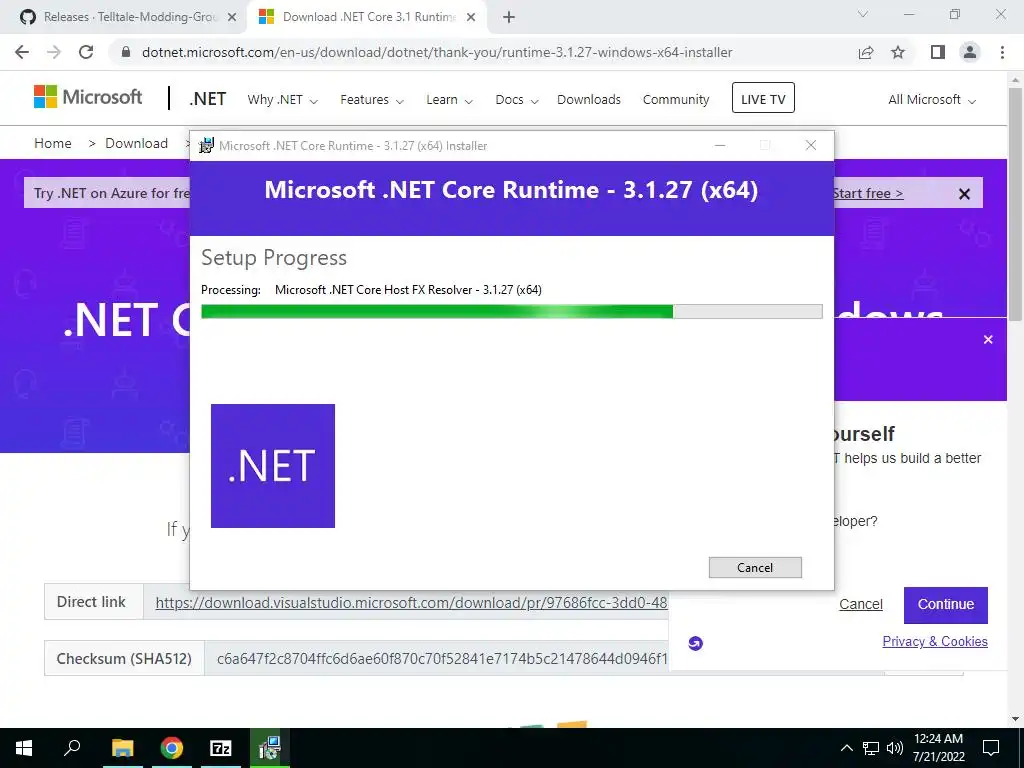Close the Releases Telltale-Modding-Group tab
Image resolution: width=1024 pixels, height=768 pixels.
pos(232,17)
